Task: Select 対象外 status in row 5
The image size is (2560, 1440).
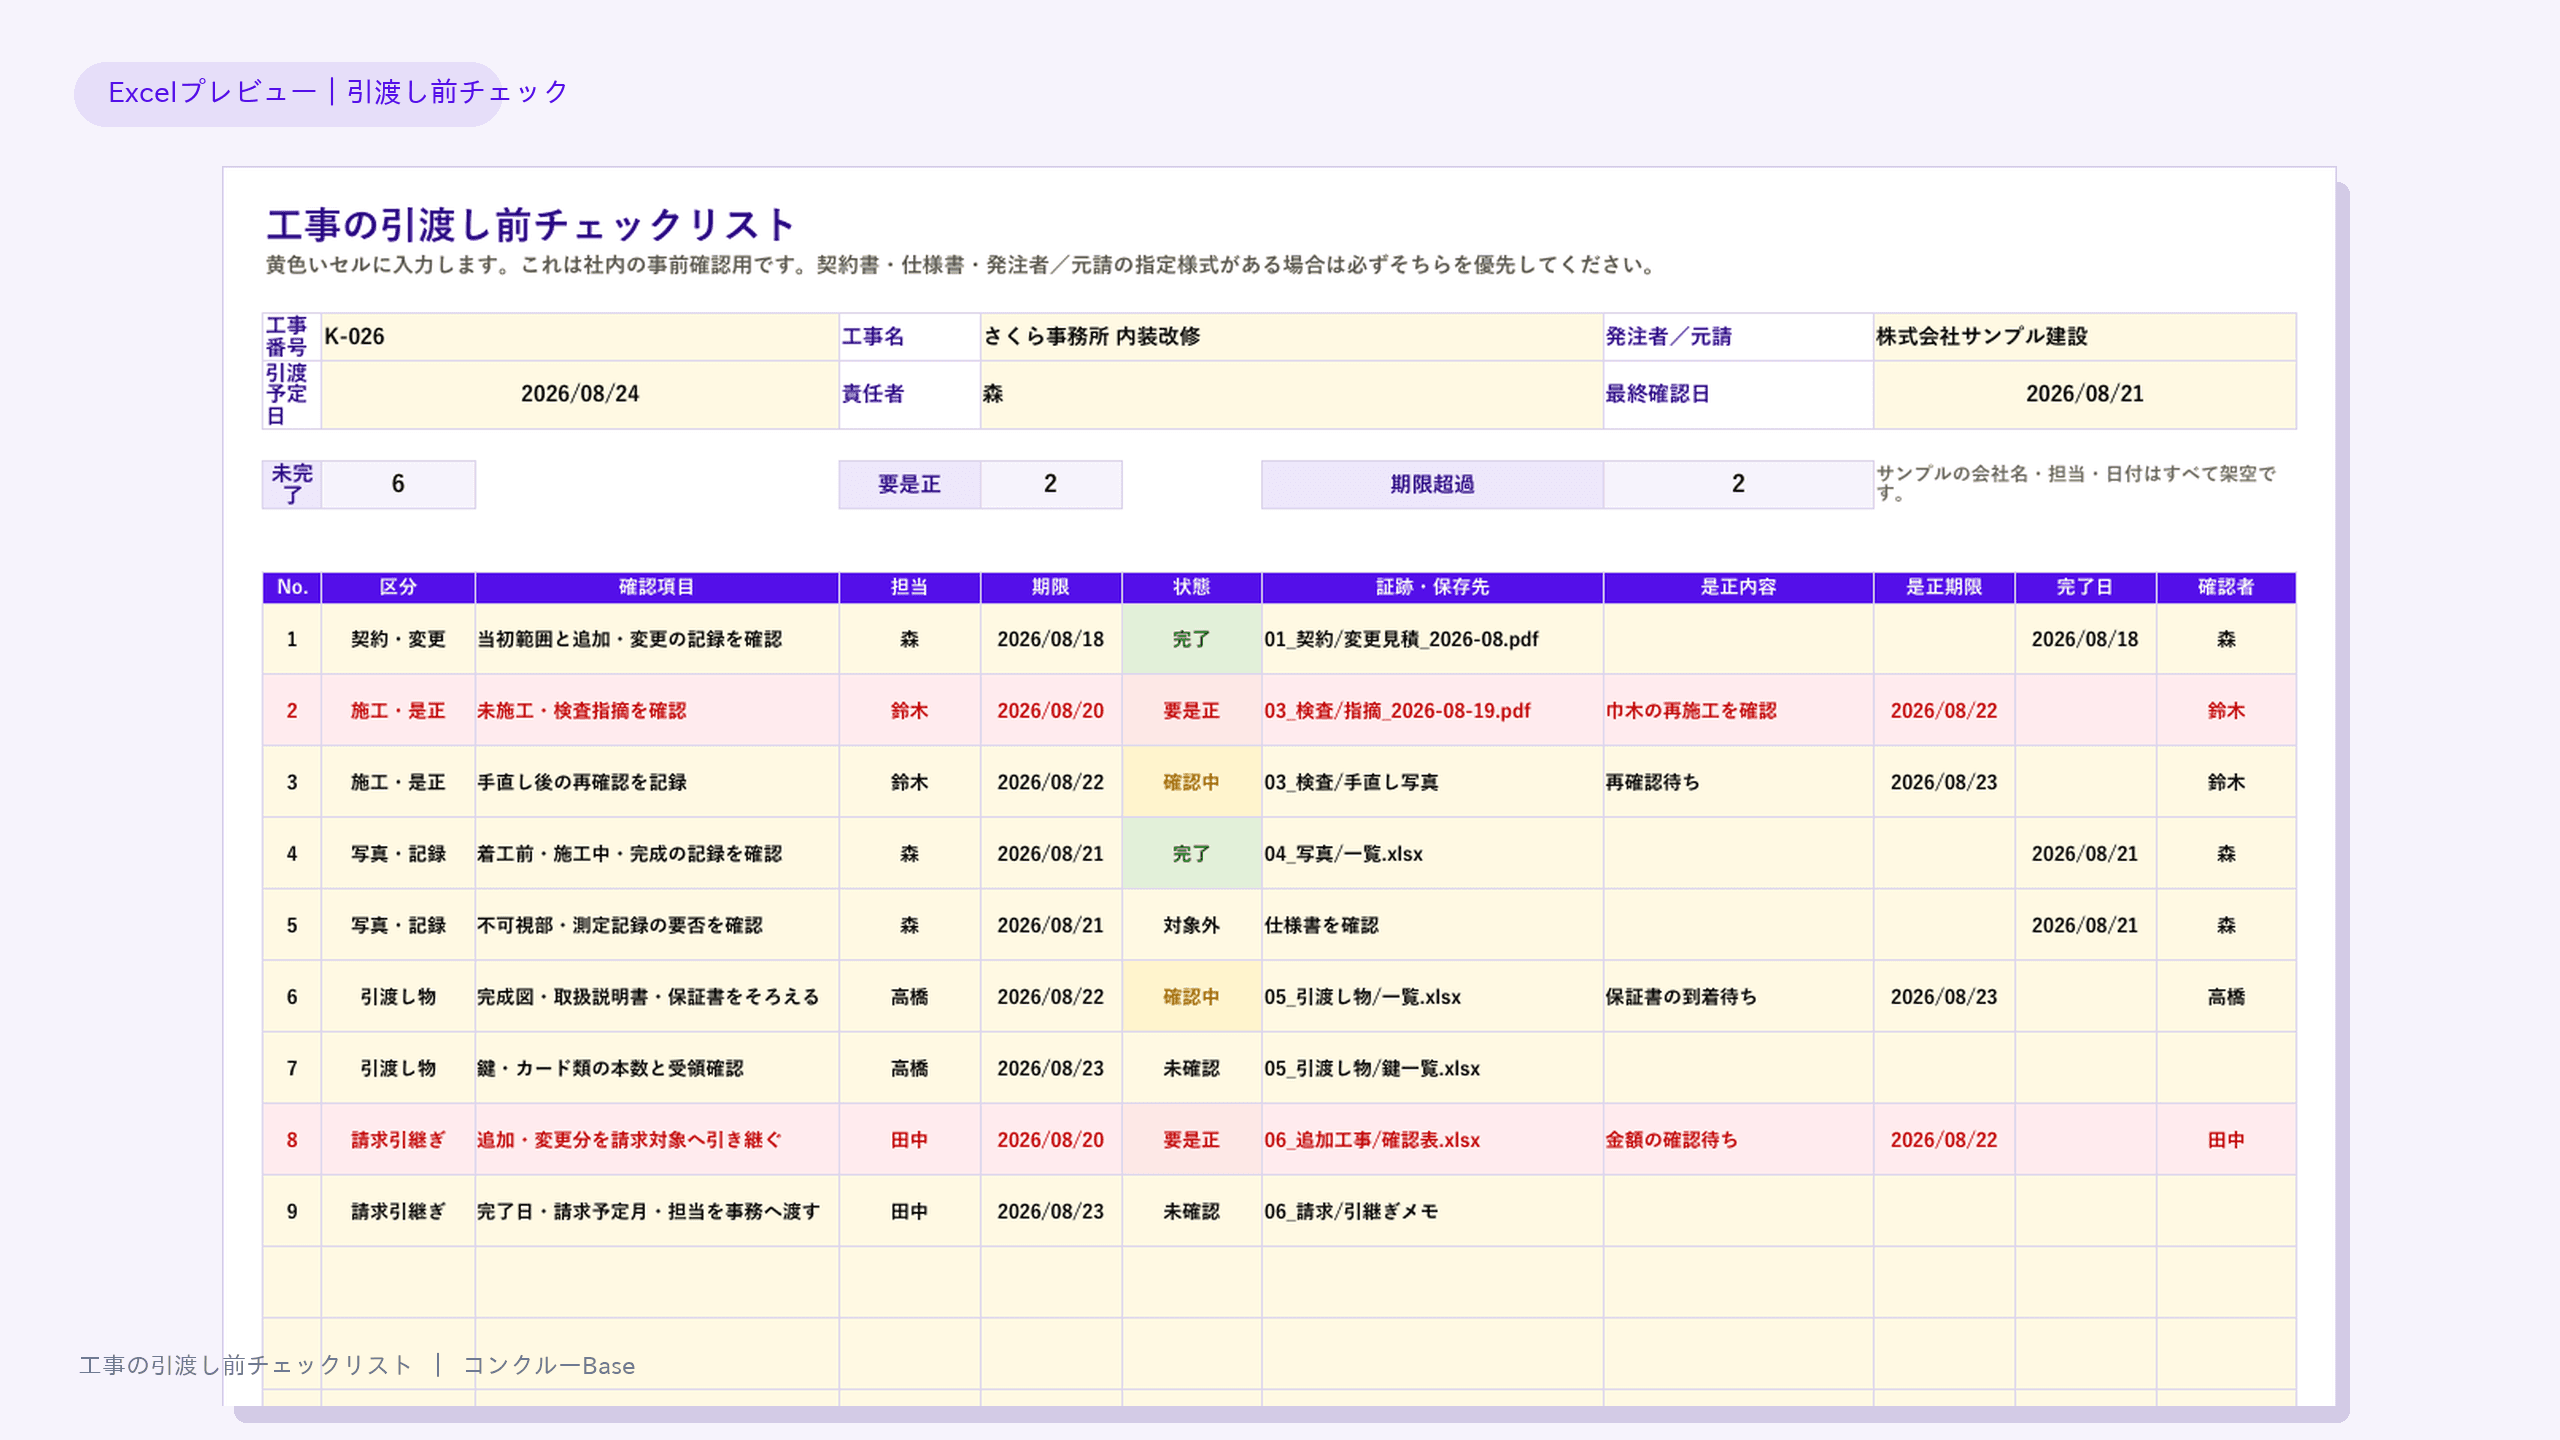Action: 1191,925
